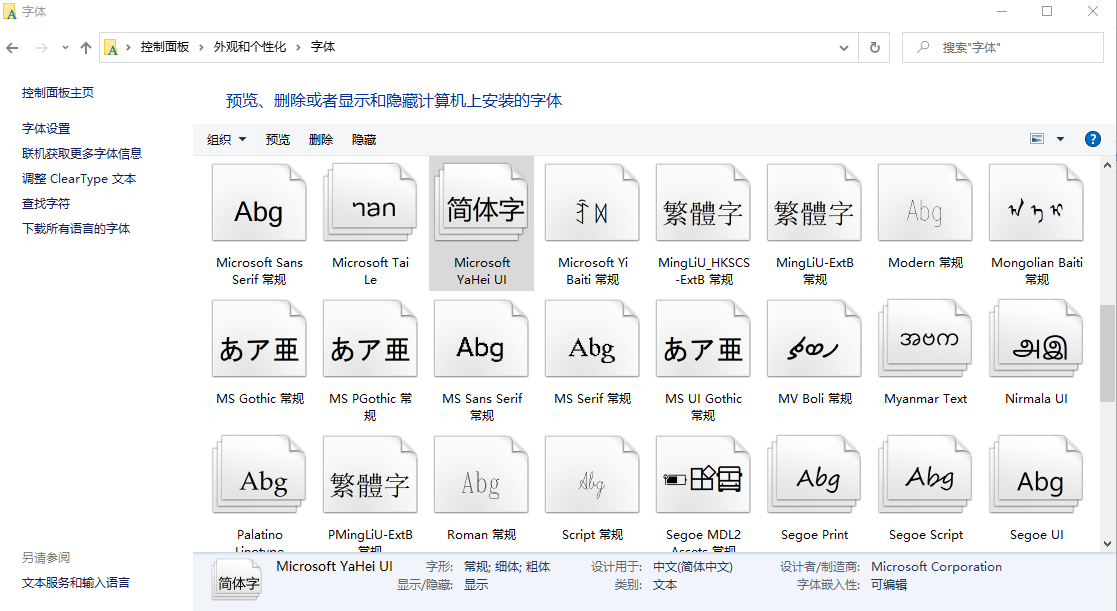Viewport: 1117px width, 611px height.
Task: Select the MingLiU_HKSCS-ExtB font icon
Action: [703, 202]
